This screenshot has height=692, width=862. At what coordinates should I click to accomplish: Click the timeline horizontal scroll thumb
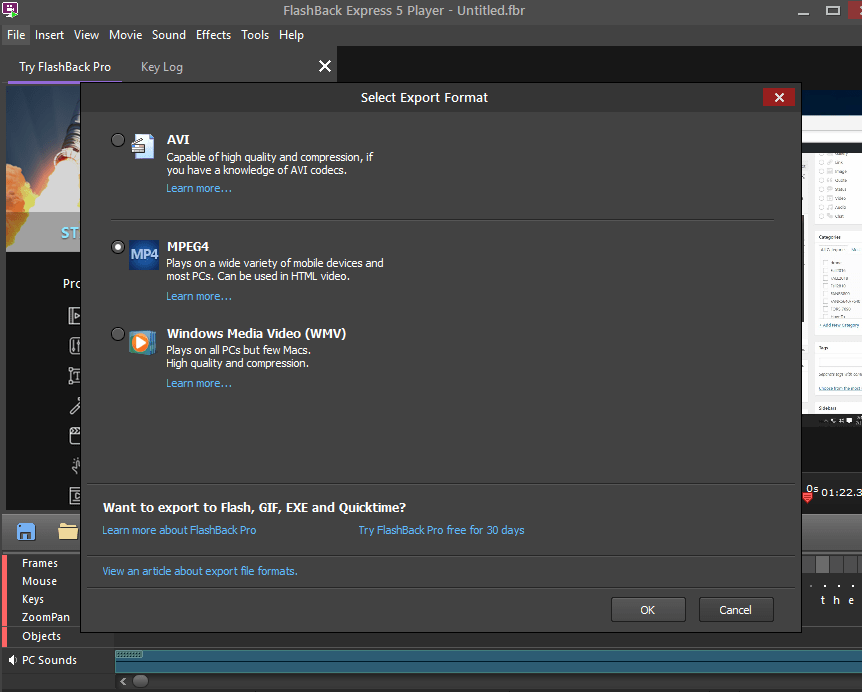[x=141, y=682]
